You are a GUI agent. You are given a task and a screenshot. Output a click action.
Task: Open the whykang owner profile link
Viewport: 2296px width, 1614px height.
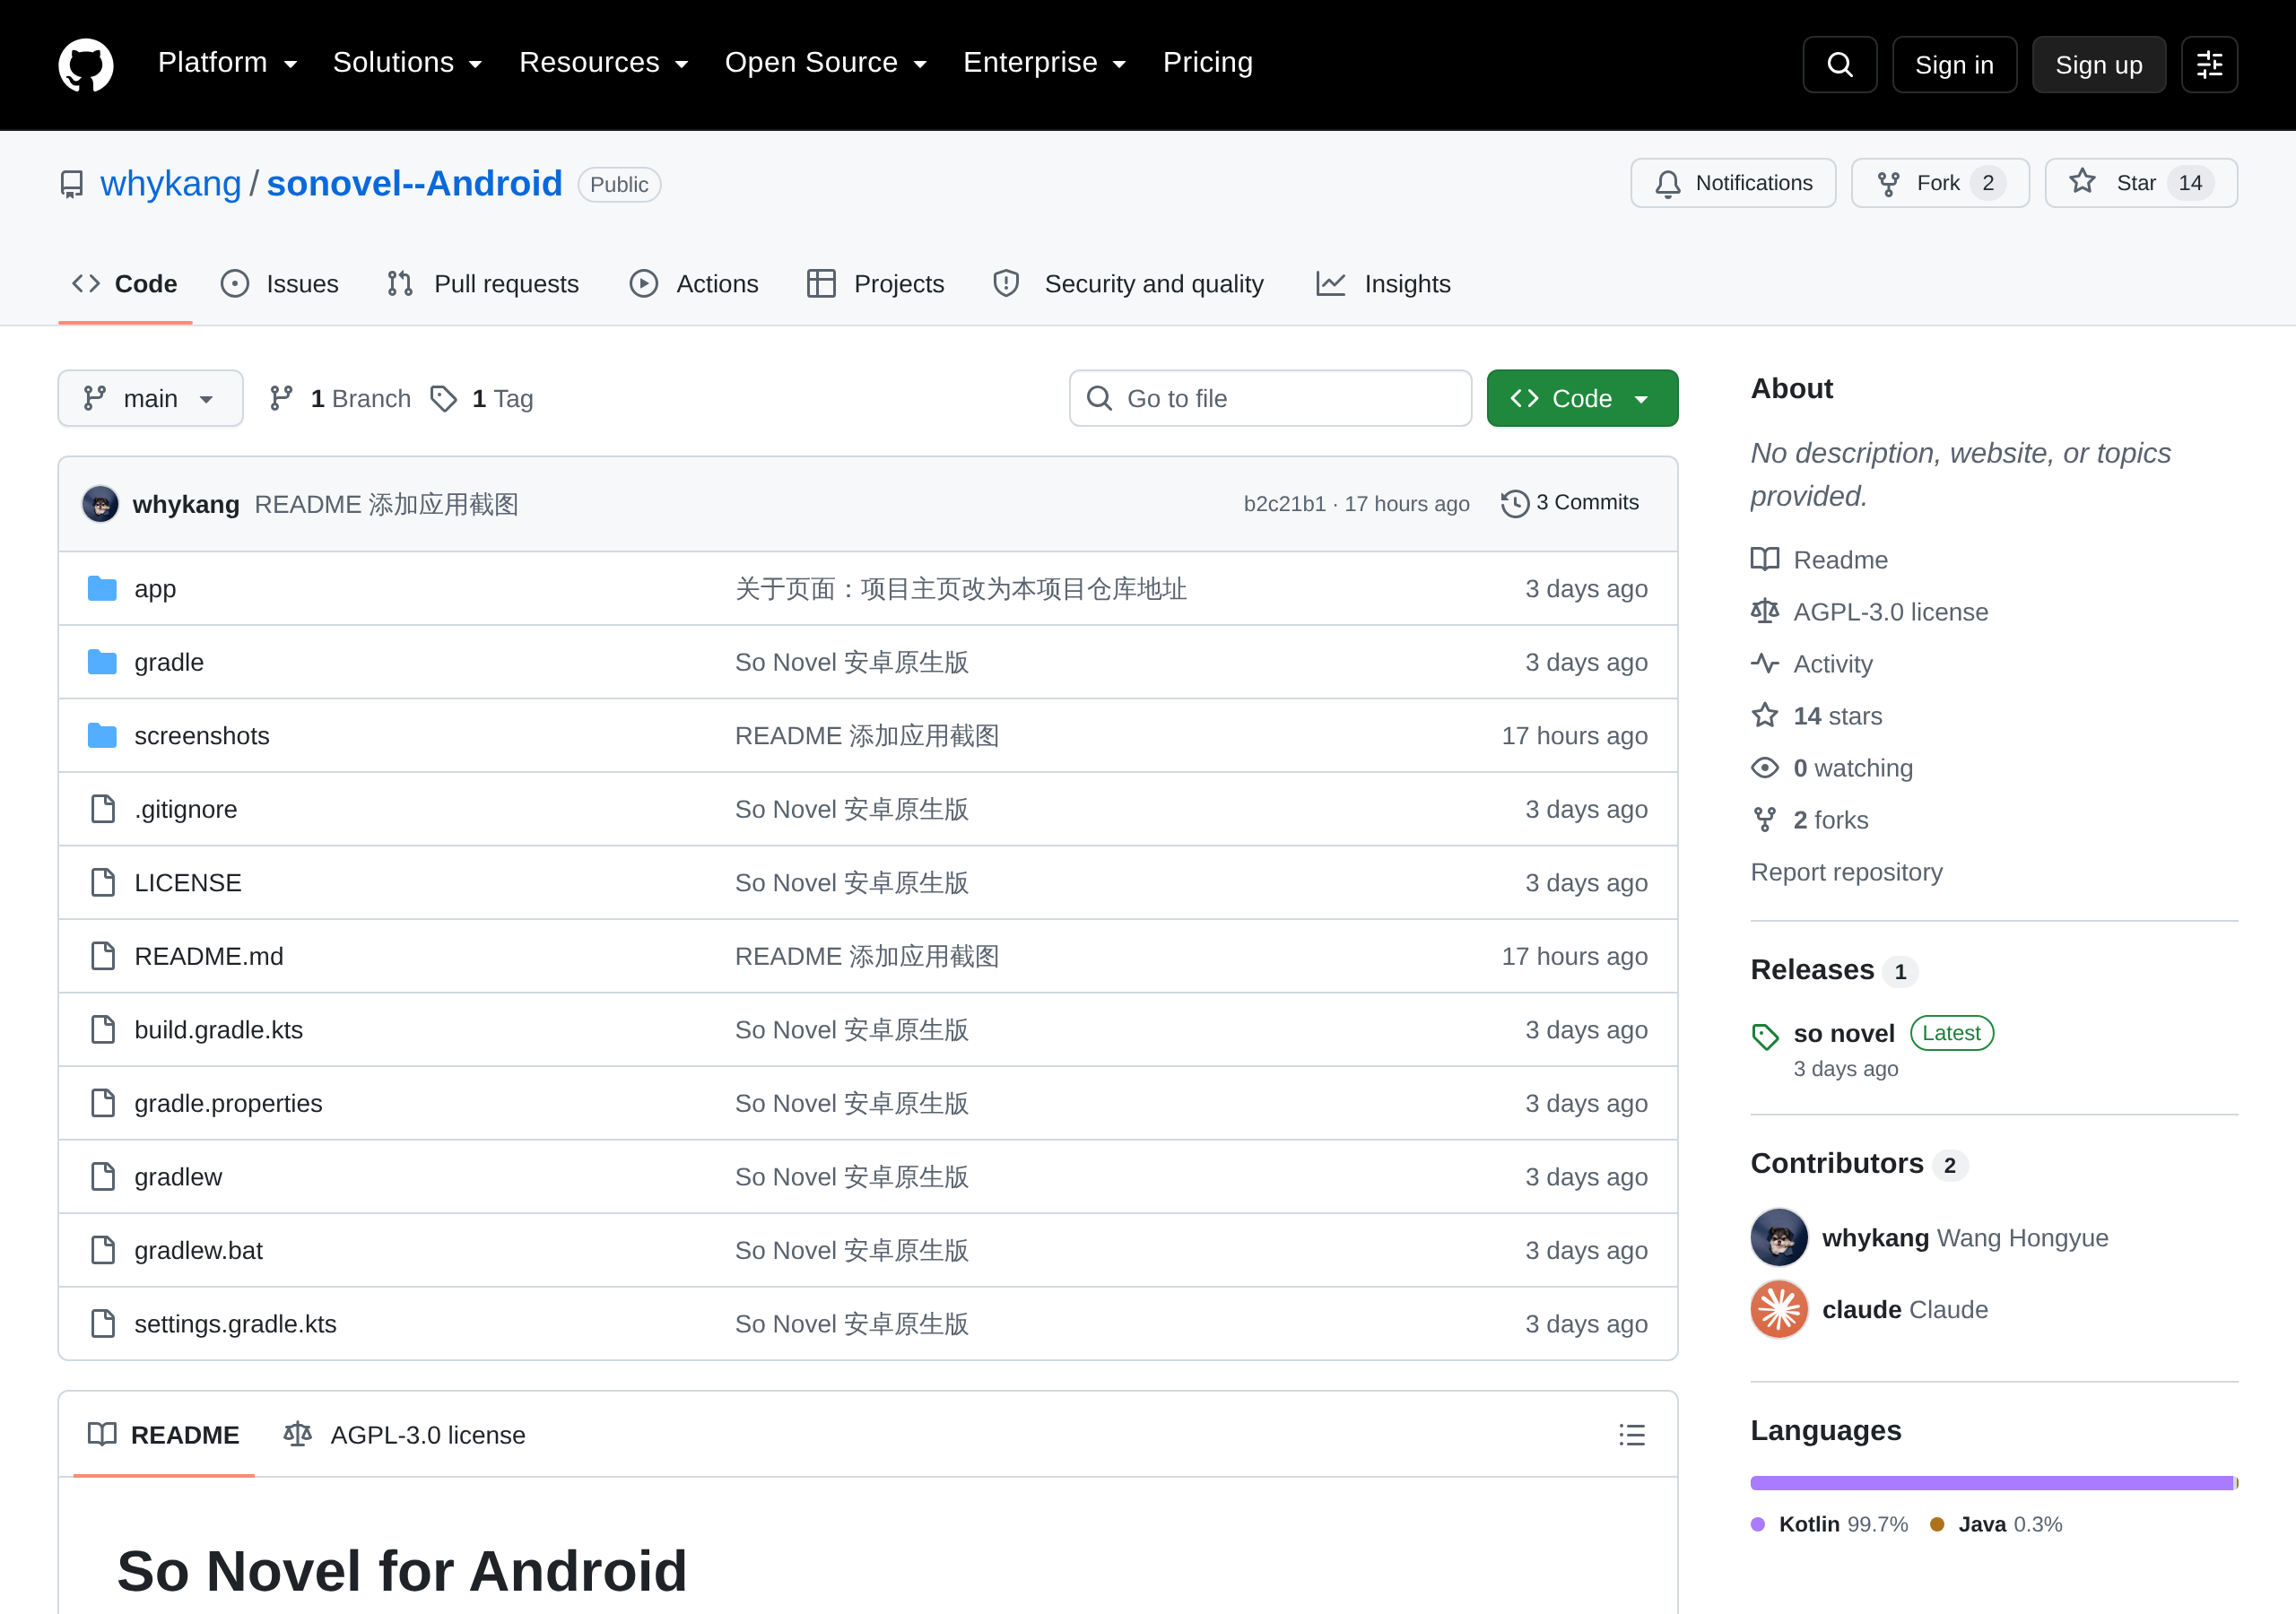point(171,184)
